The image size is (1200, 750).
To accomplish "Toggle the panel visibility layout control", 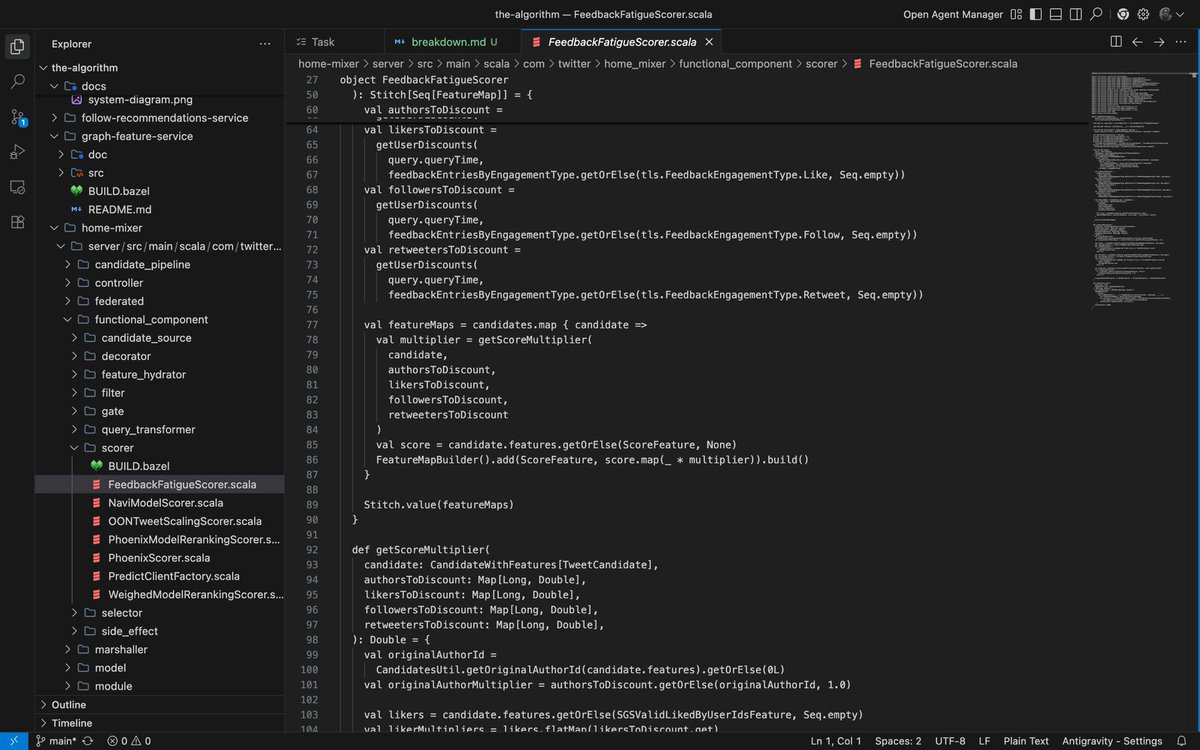I will click(x=1055, y=15).
